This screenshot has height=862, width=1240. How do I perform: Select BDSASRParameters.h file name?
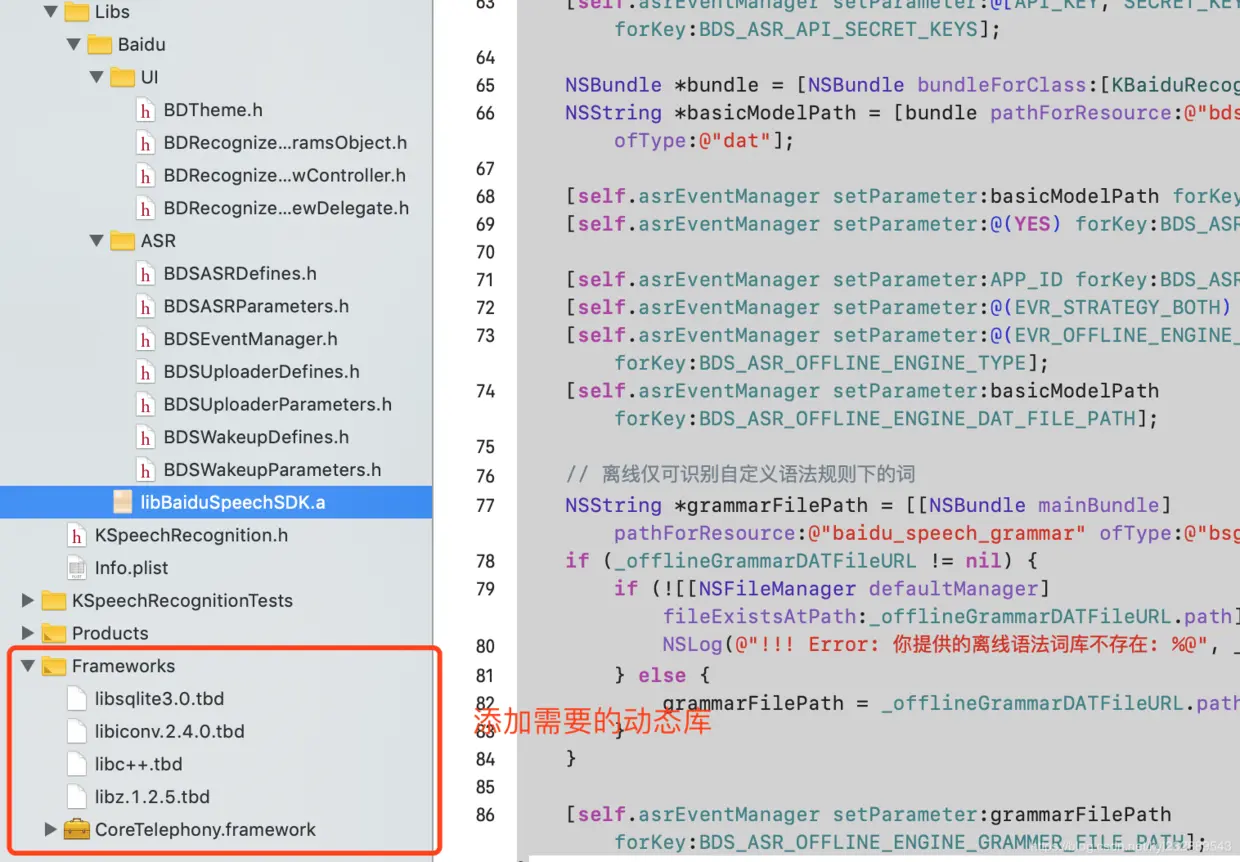(x=256, y=307)
